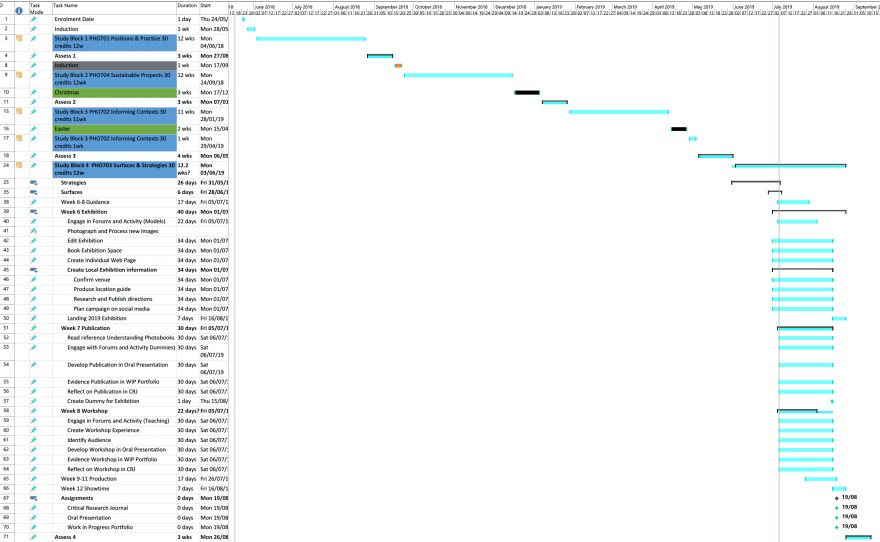
Task: Select the Duration column header
Action: click(x=186, y=7)
